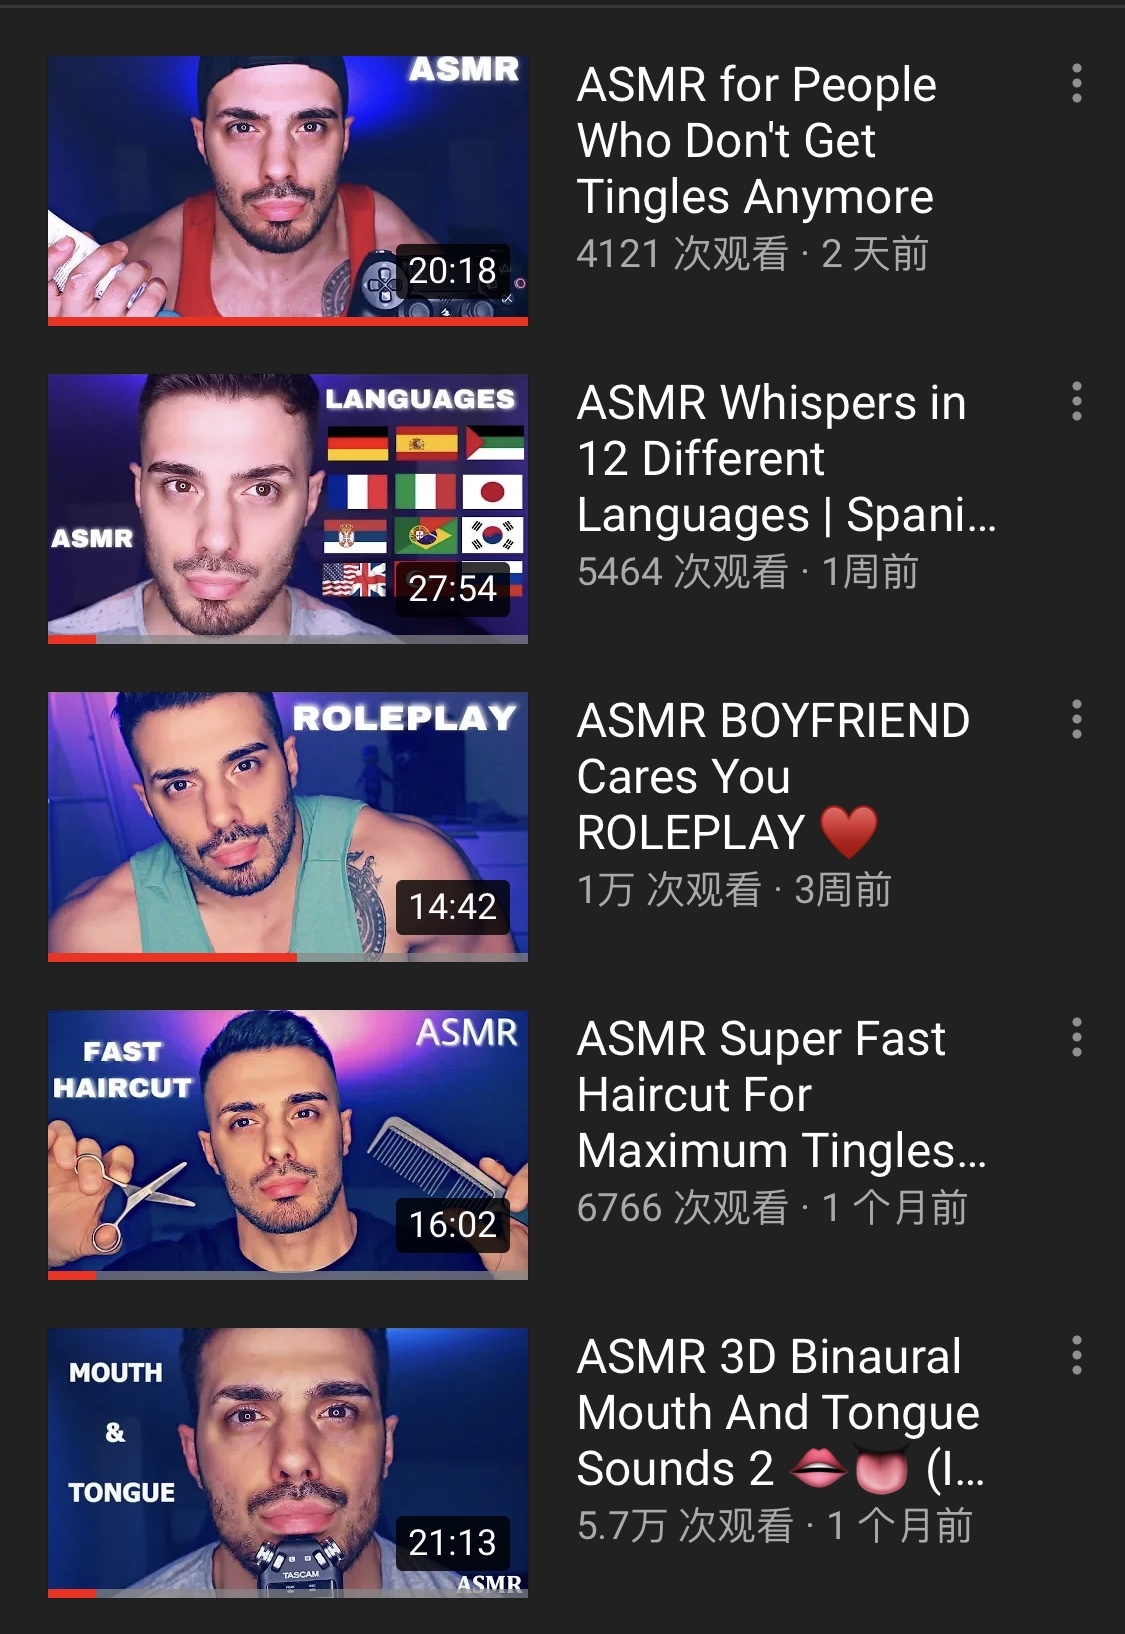Viewport: 1125px width, 1634px height.
Task: Click title ASMR for People Who Don't Get Tingles Anymore
Action: click(x=757, y=141)
